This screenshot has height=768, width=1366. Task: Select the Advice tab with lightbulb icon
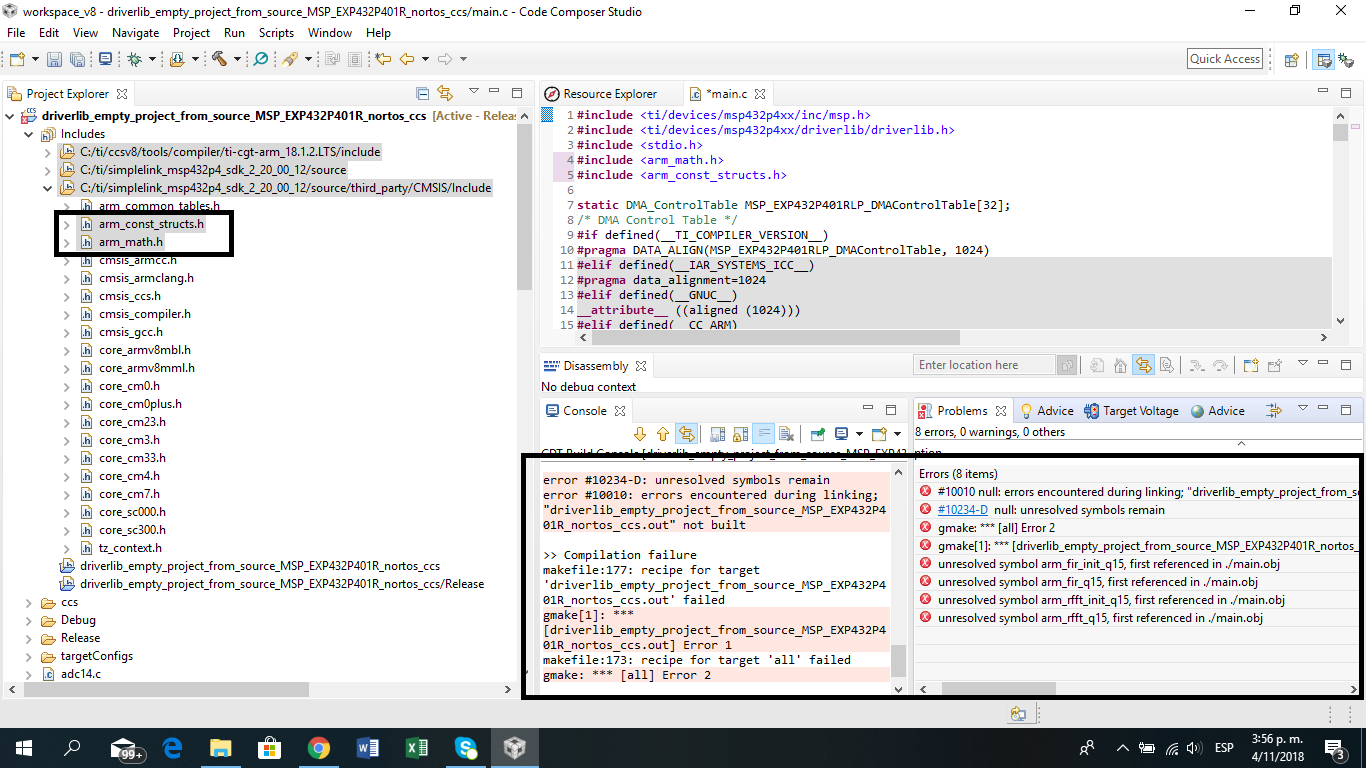pyautogui.click(x=1046, y=411)
